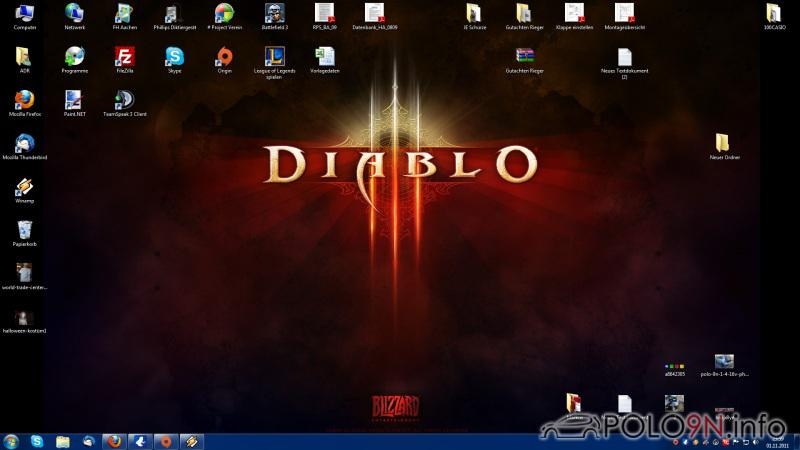800x450 pixels.
Task: Launch Origin from the desktop shortcut
Action: point(224,60)
